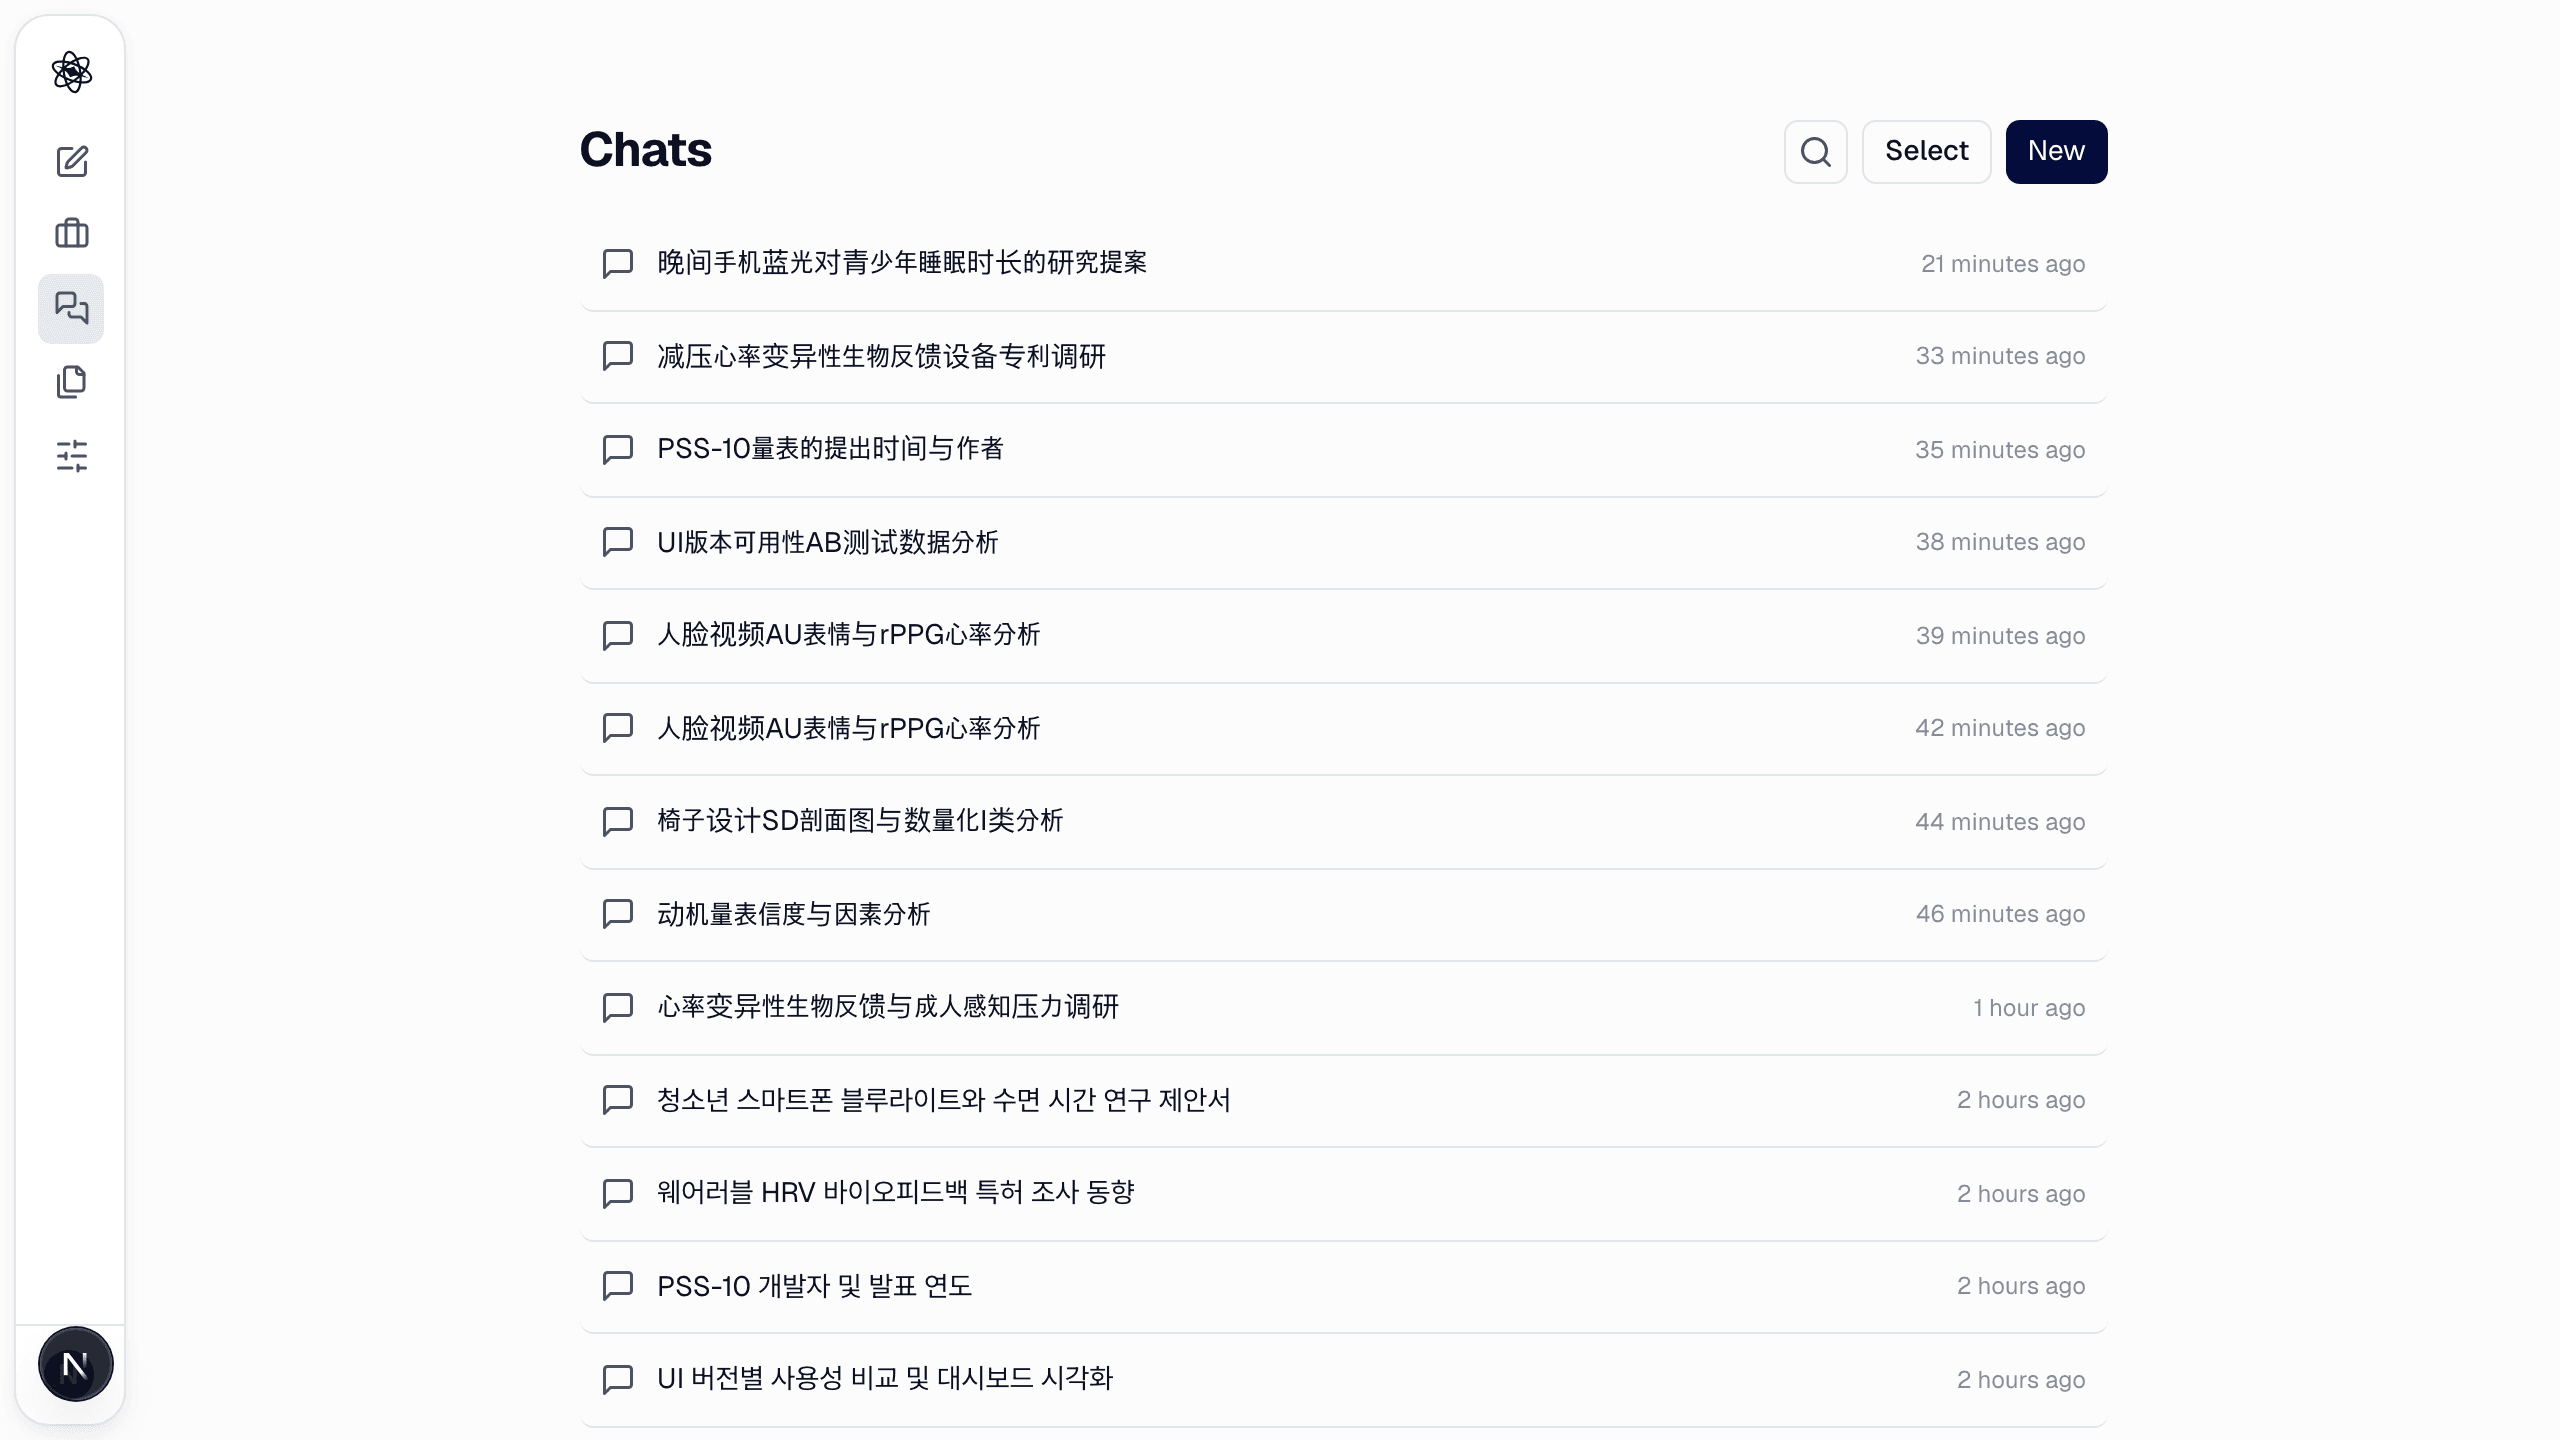Click chat bubble icon beside 椅子设计SD chat

click(x=618, y=822)
